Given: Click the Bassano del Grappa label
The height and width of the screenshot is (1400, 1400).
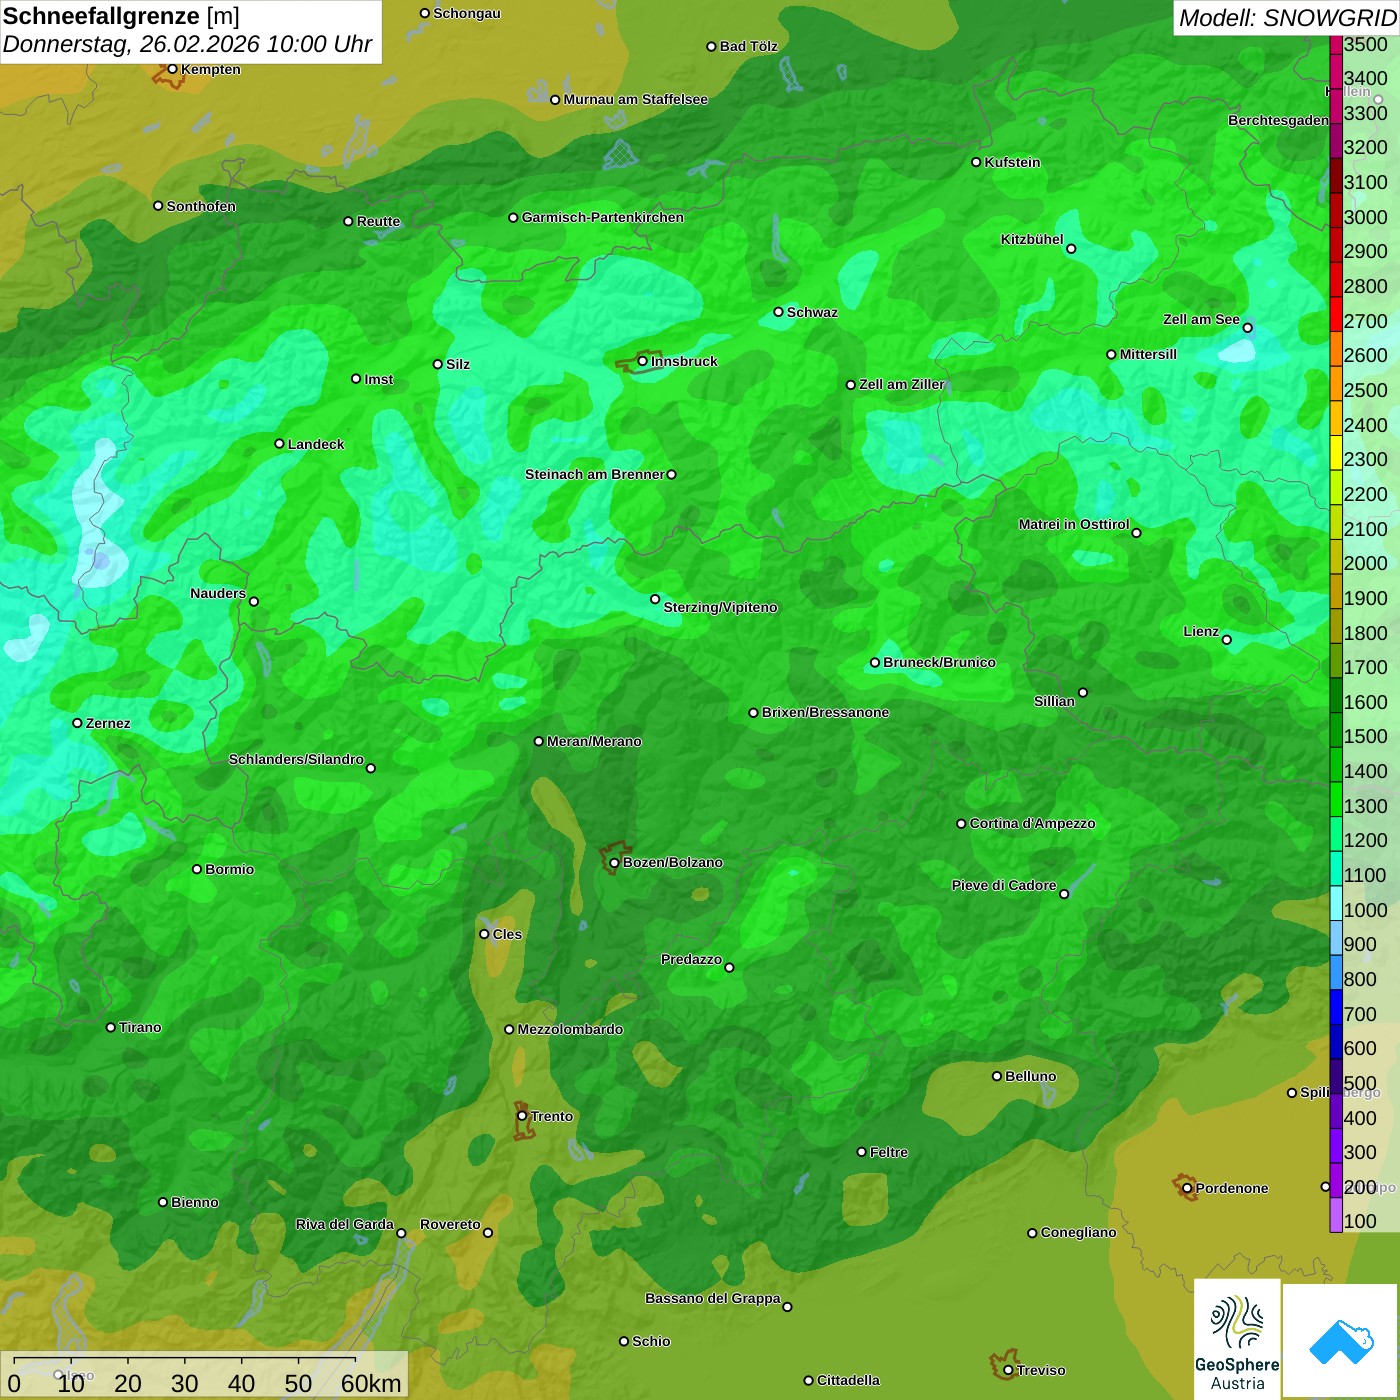Looking at the screenshot, I should (x=712, y=1298).
